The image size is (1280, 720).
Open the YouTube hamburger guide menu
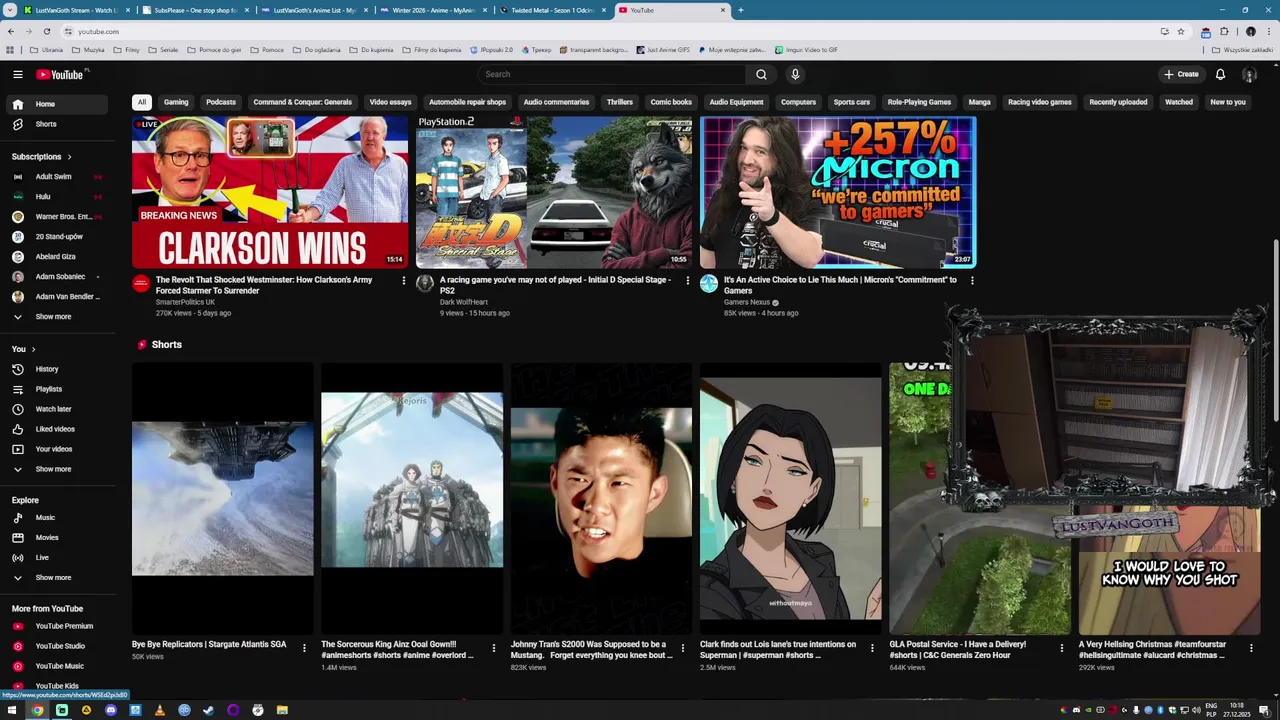[x=17, y=74]
